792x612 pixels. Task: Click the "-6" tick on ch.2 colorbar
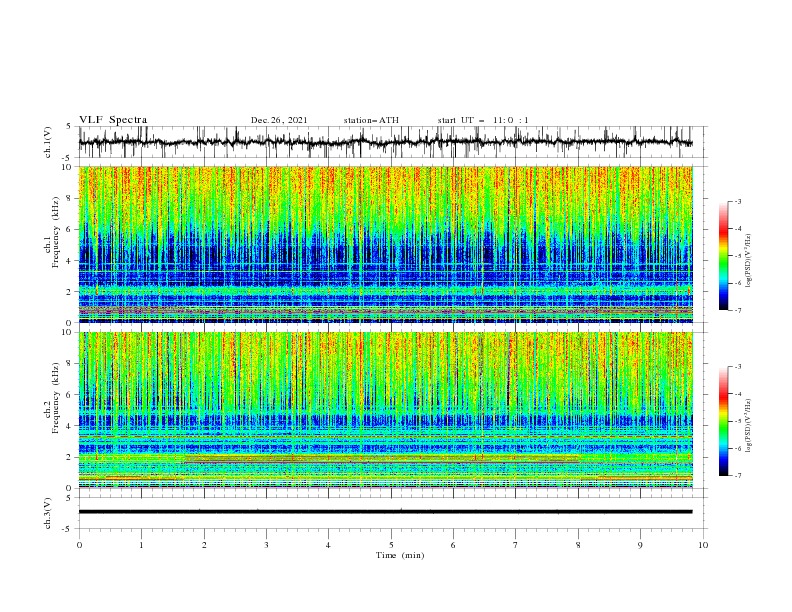[738, 448]
